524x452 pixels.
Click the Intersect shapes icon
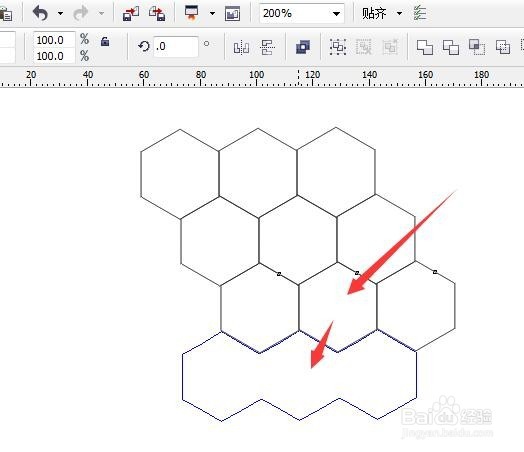tap(477, 47)
